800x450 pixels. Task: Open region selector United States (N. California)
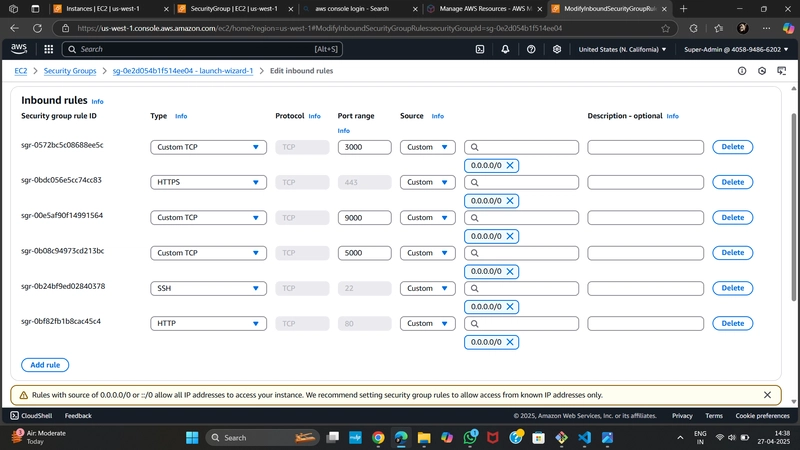click(622, 49)
